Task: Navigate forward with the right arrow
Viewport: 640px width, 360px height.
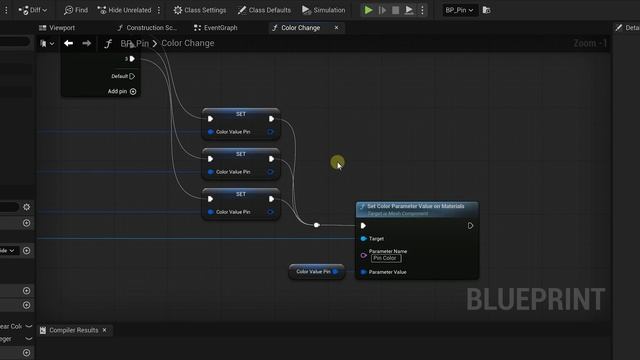Action: coord(87,43)
